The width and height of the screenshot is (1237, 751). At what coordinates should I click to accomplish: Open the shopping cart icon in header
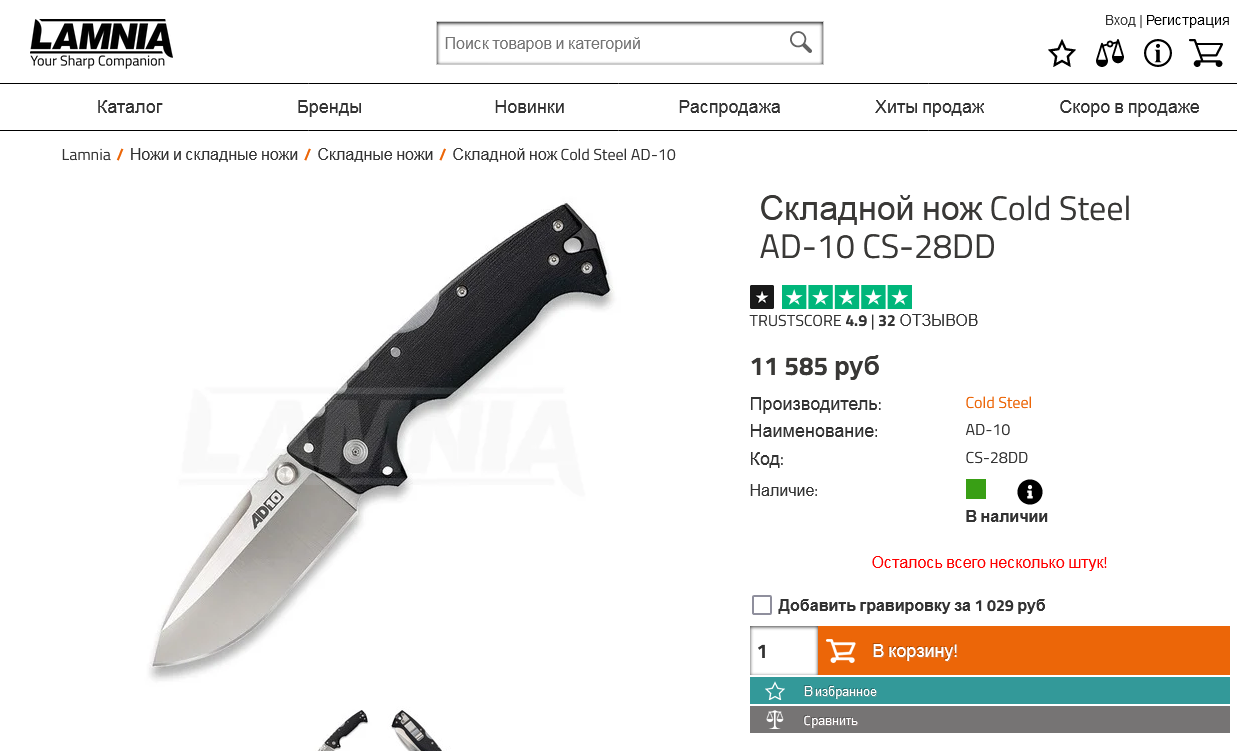click(x=1207, y=53)
